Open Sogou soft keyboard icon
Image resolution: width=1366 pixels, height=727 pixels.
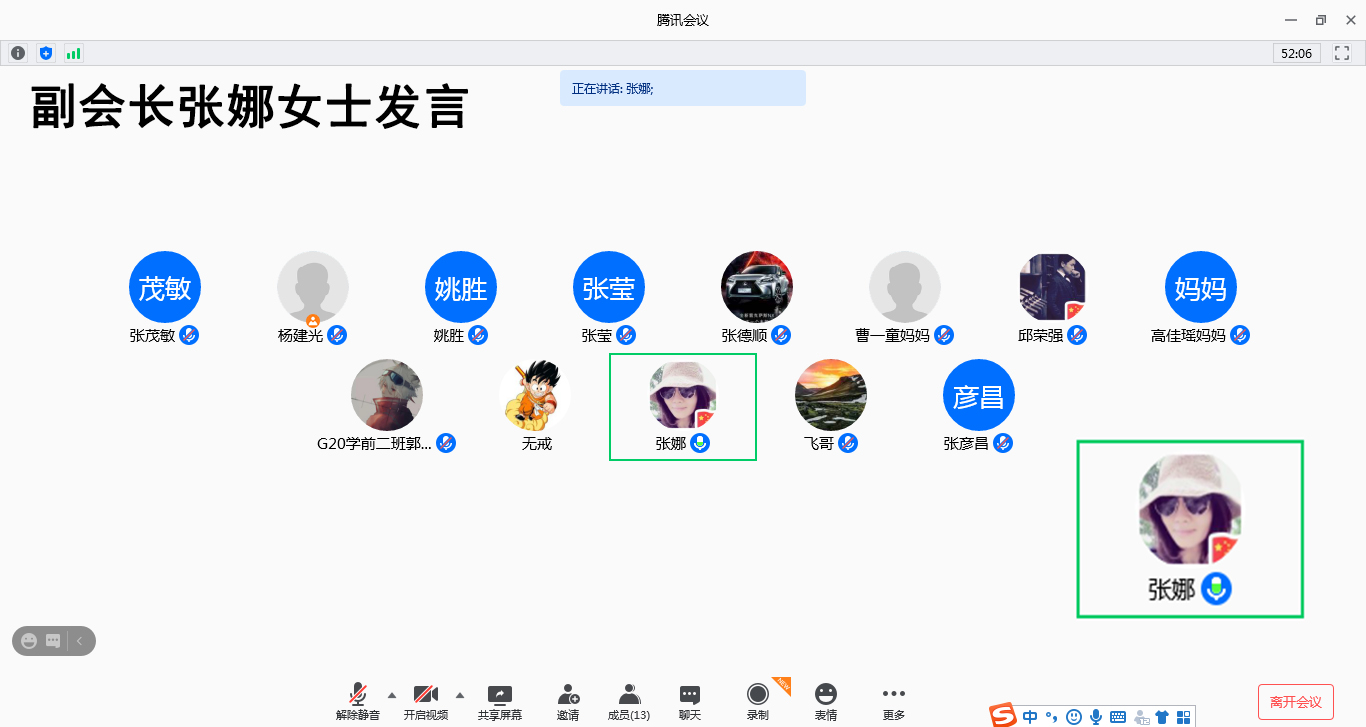click(x=1118, y=716)
